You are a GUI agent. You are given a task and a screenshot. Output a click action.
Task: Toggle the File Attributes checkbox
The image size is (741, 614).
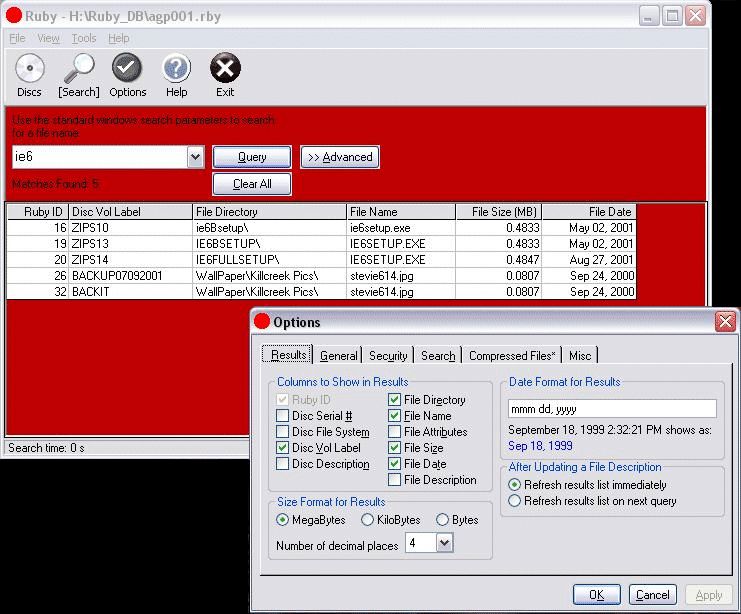(x=395, y=432)
